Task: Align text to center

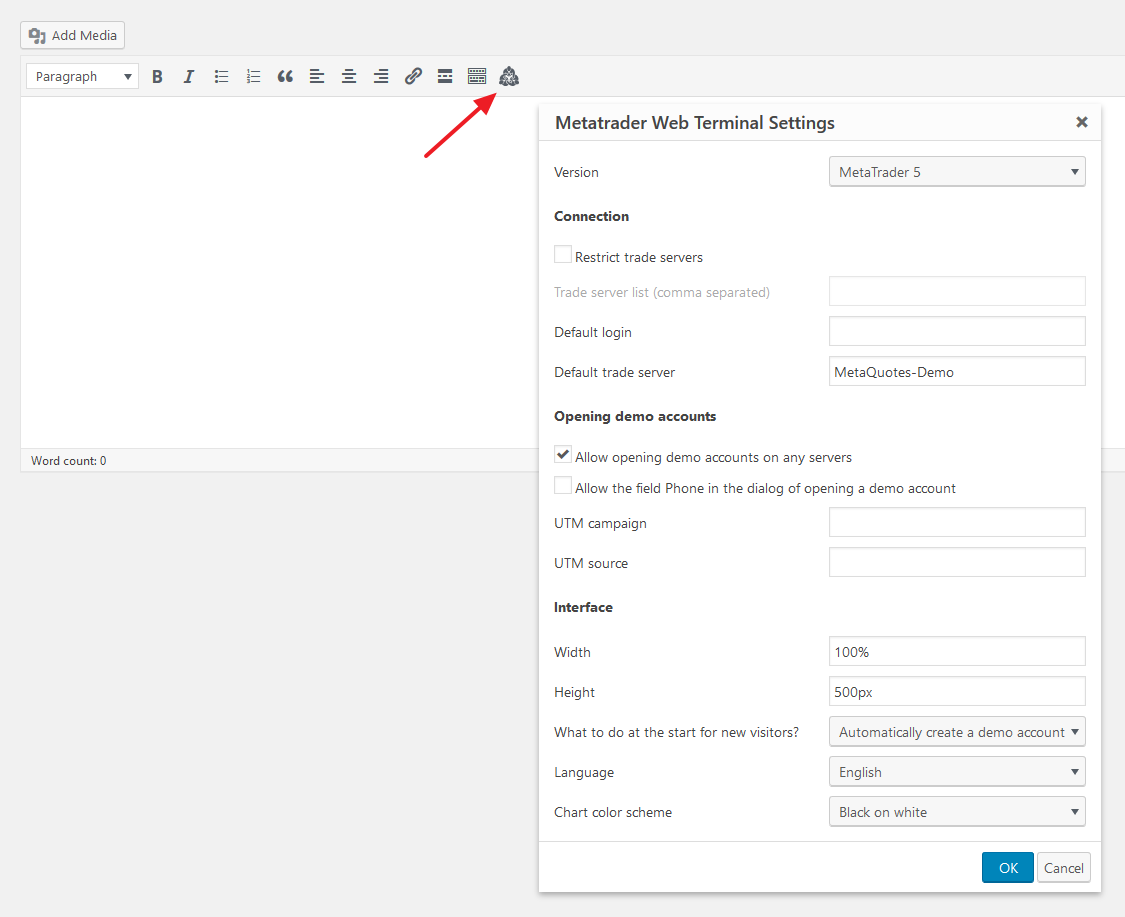Action: click(x=349, y=76)
